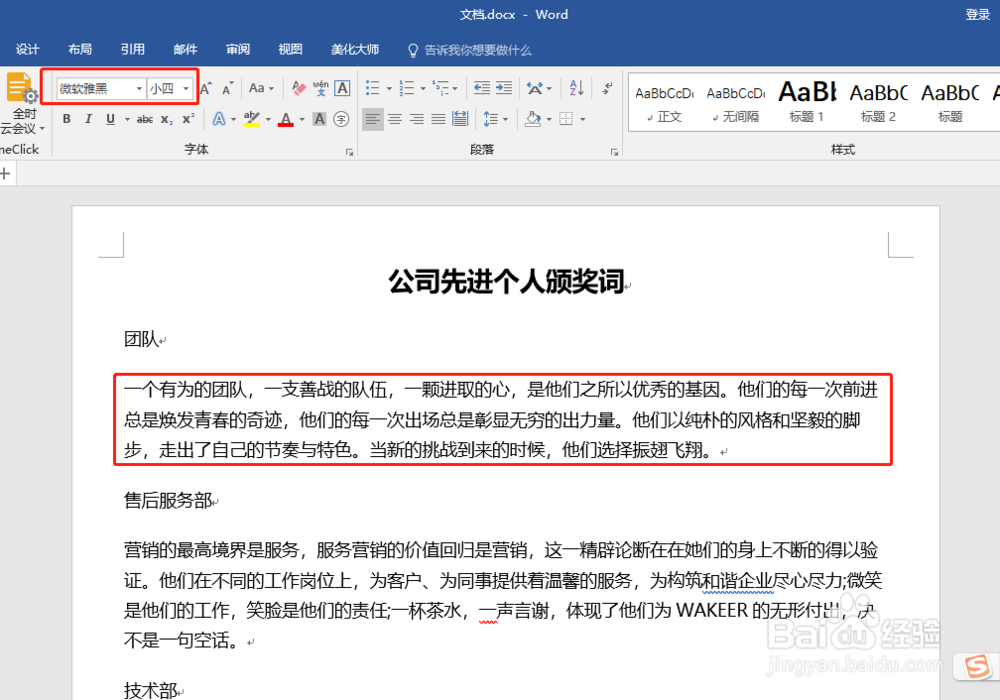Apply the 标题 1 style
Screen dimensions: 1000x700
coord(807,101)
